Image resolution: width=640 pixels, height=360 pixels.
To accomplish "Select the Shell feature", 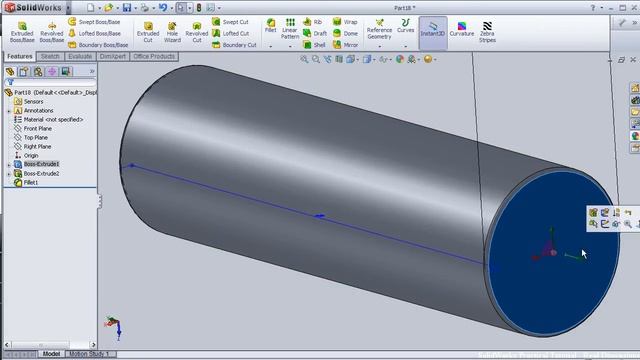I will [314, 44].
